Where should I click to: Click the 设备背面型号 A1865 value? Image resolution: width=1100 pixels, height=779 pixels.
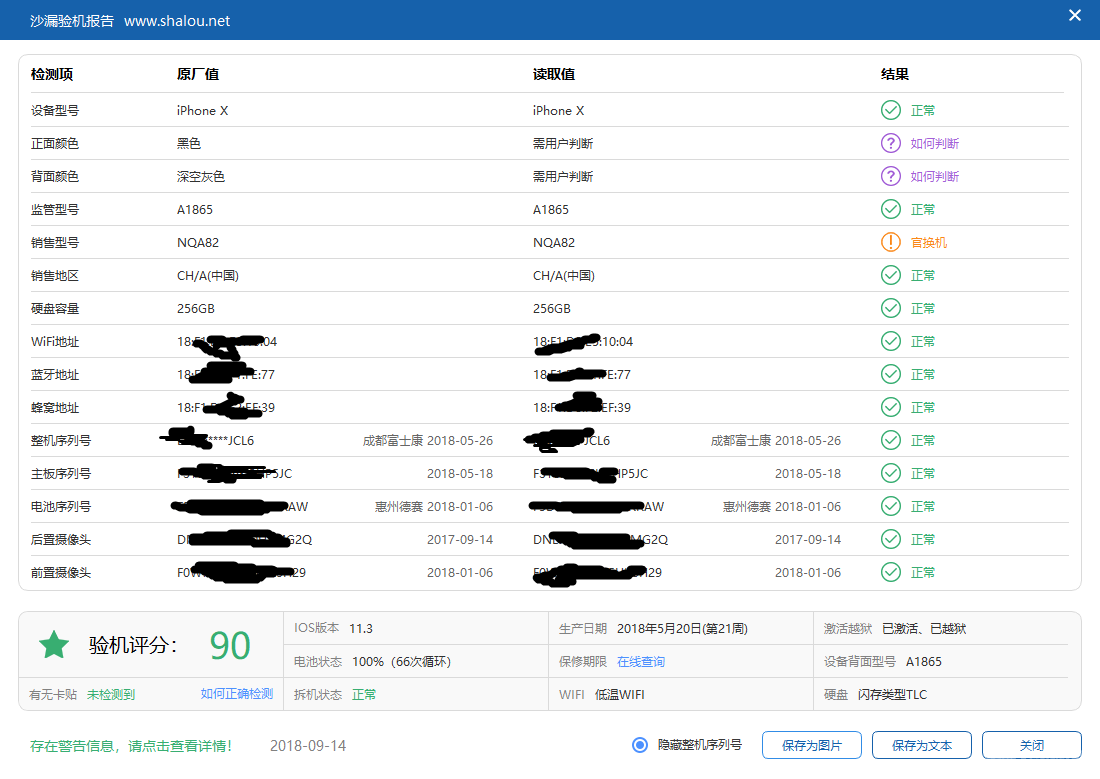tap(923, 662)
